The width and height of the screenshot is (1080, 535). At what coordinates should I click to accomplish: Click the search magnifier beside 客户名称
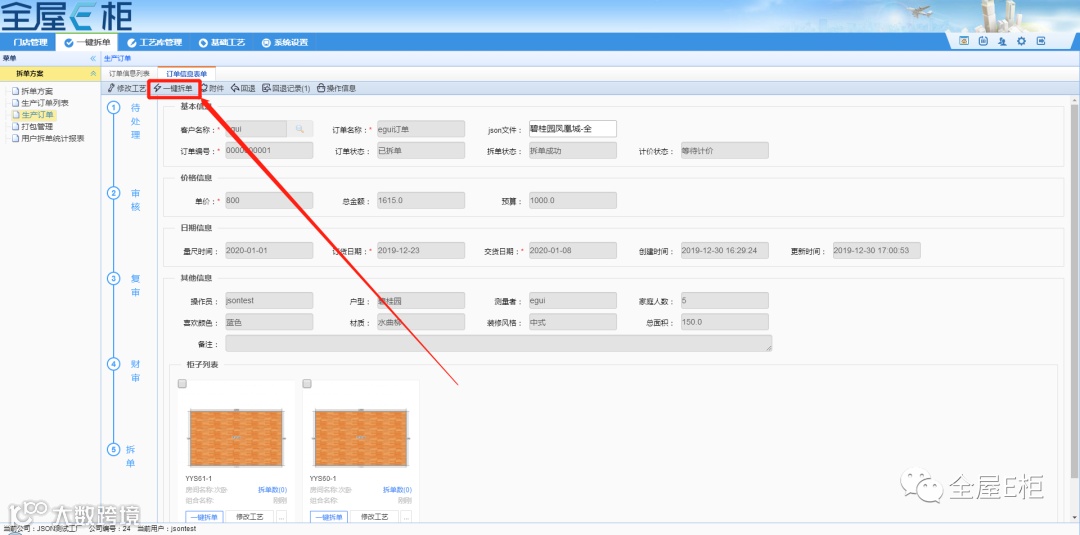pos(300,129)
